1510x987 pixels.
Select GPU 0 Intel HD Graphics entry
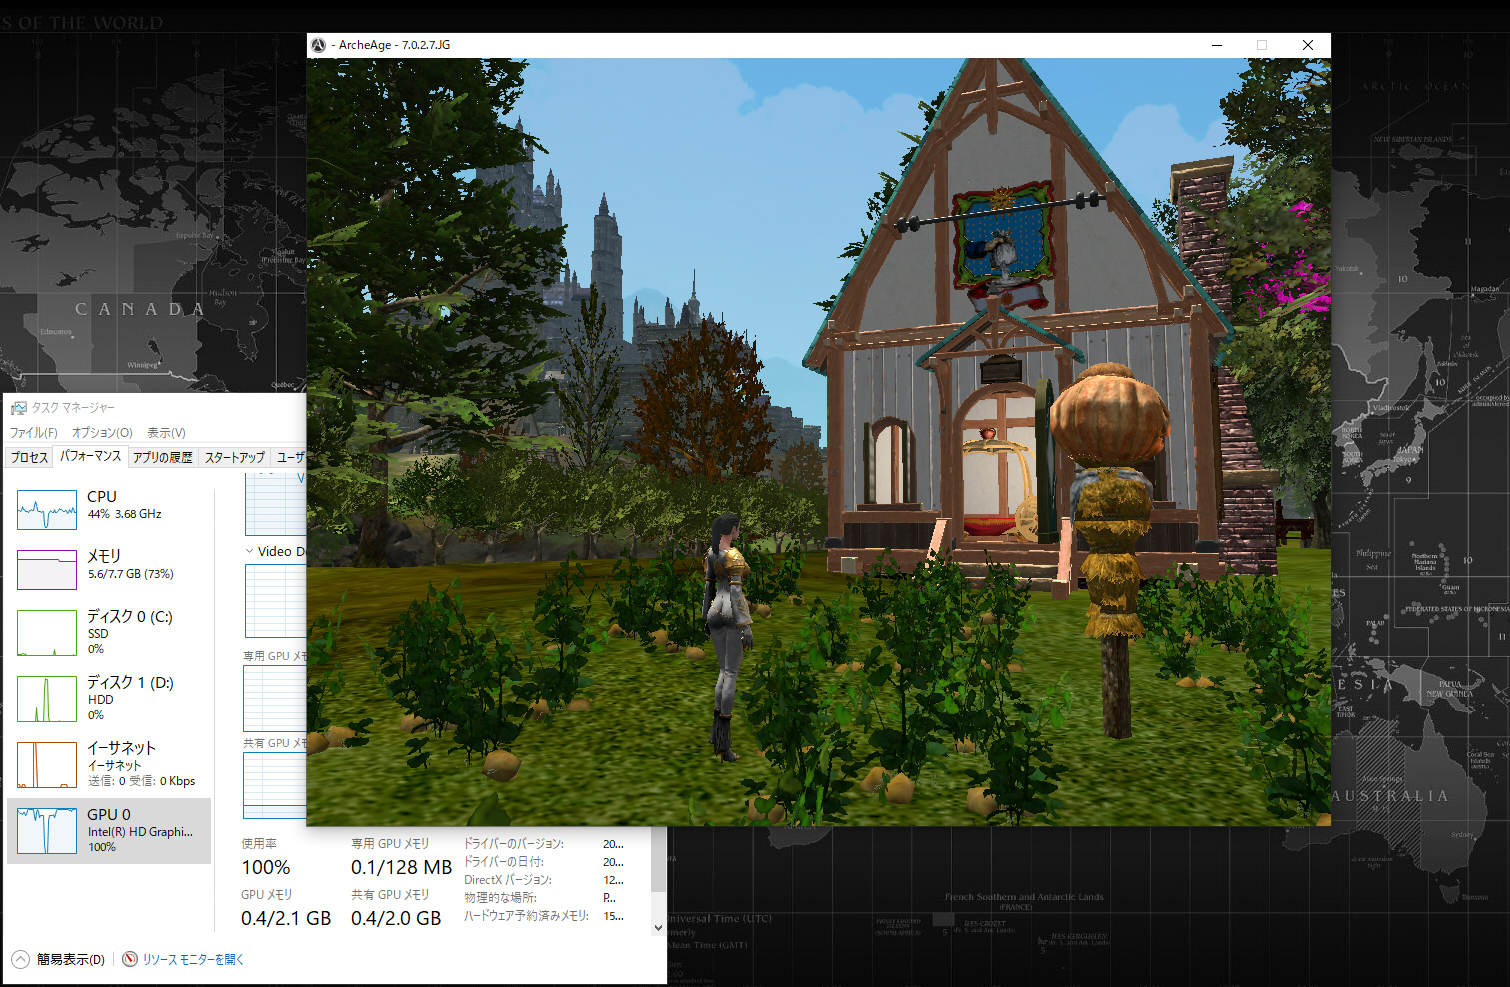tap(109, 830)
